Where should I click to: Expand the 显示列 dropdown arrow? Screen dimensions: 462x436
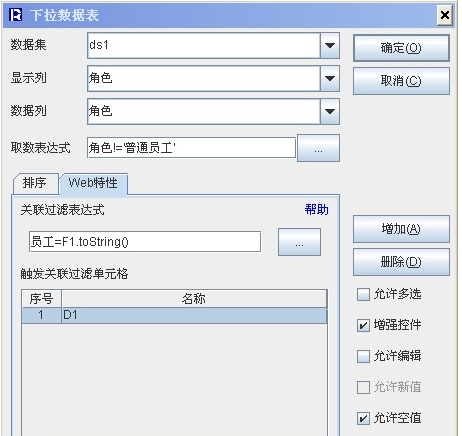[x=330, y=78]
